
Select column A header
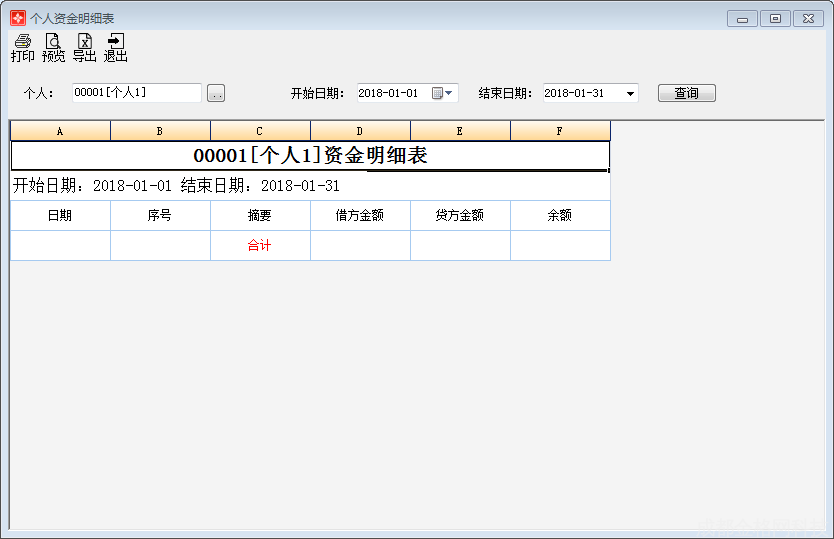pyautogui.click(x=60, y=131)
